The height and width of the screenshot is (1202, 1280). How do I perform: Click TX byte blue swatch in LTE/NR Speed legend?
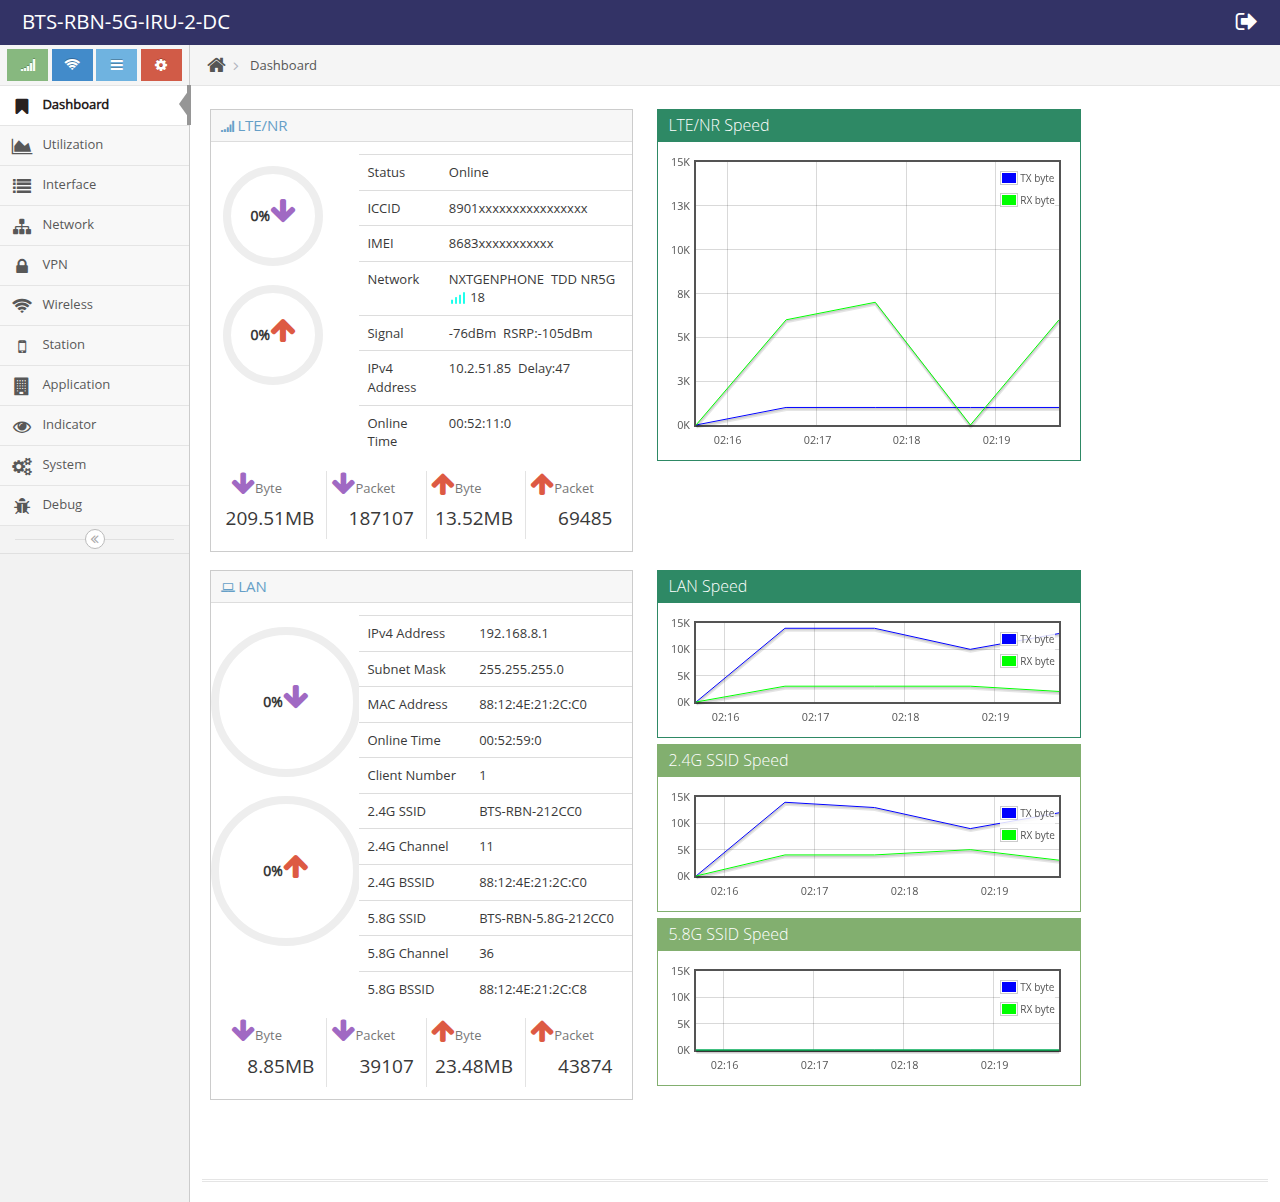click(x=1009, y=178)
